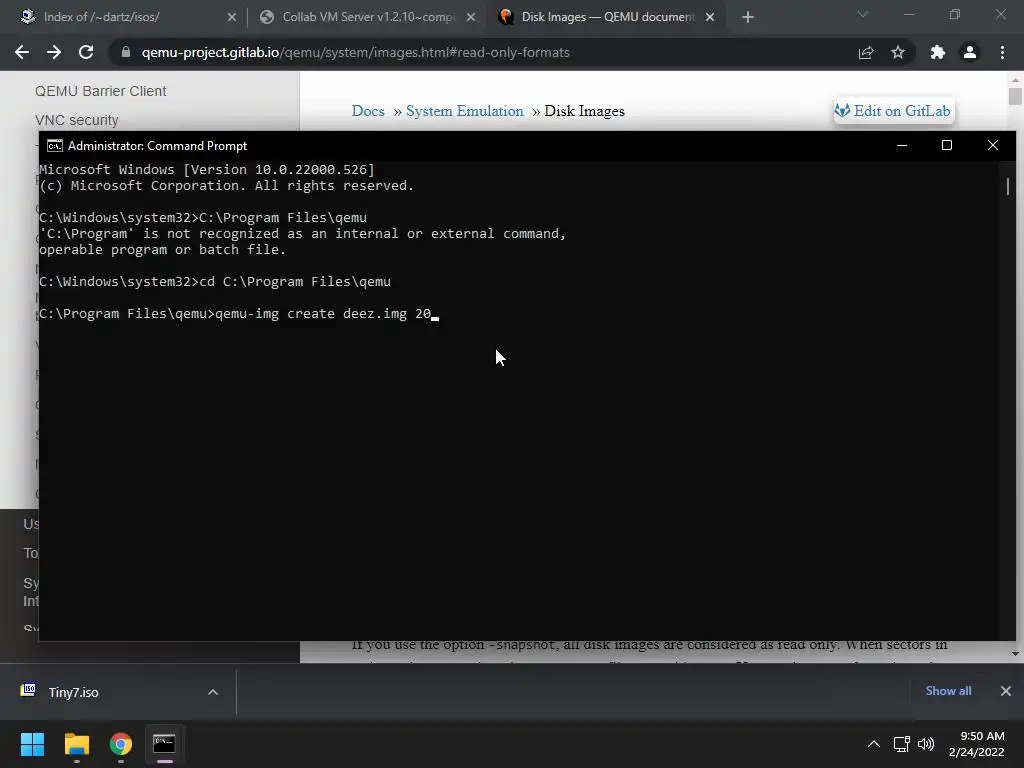Select the Disk Images QEMU documentation tab
Image resolution: width=1024 pixels, height=768 pixels.
tap(607, 17)
